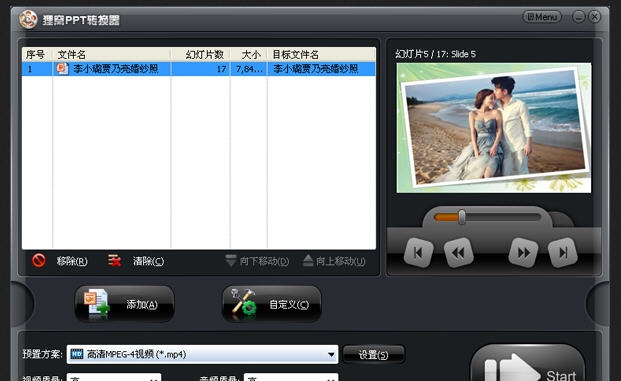Open the Customize (C) tools button

(x=272, y=304)
